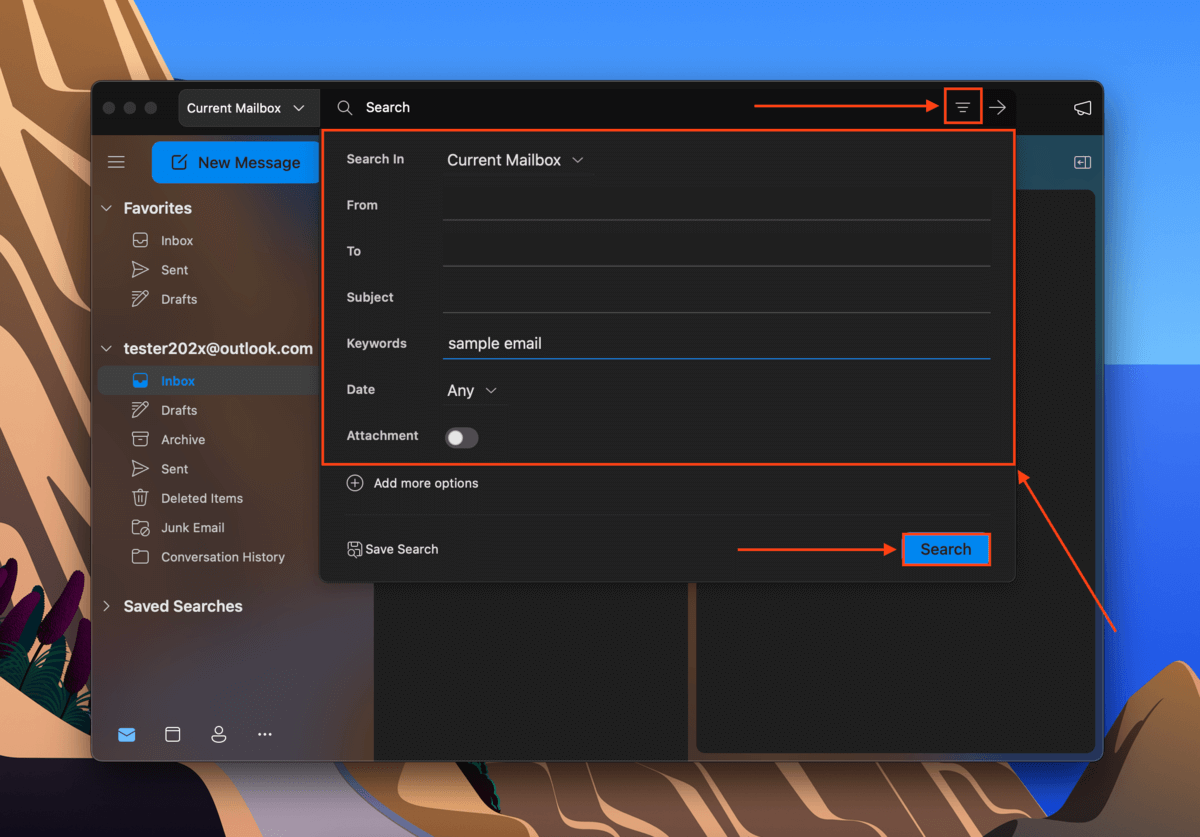Collapse the Favorites section
1200x837 pixels.
[106, 208]
